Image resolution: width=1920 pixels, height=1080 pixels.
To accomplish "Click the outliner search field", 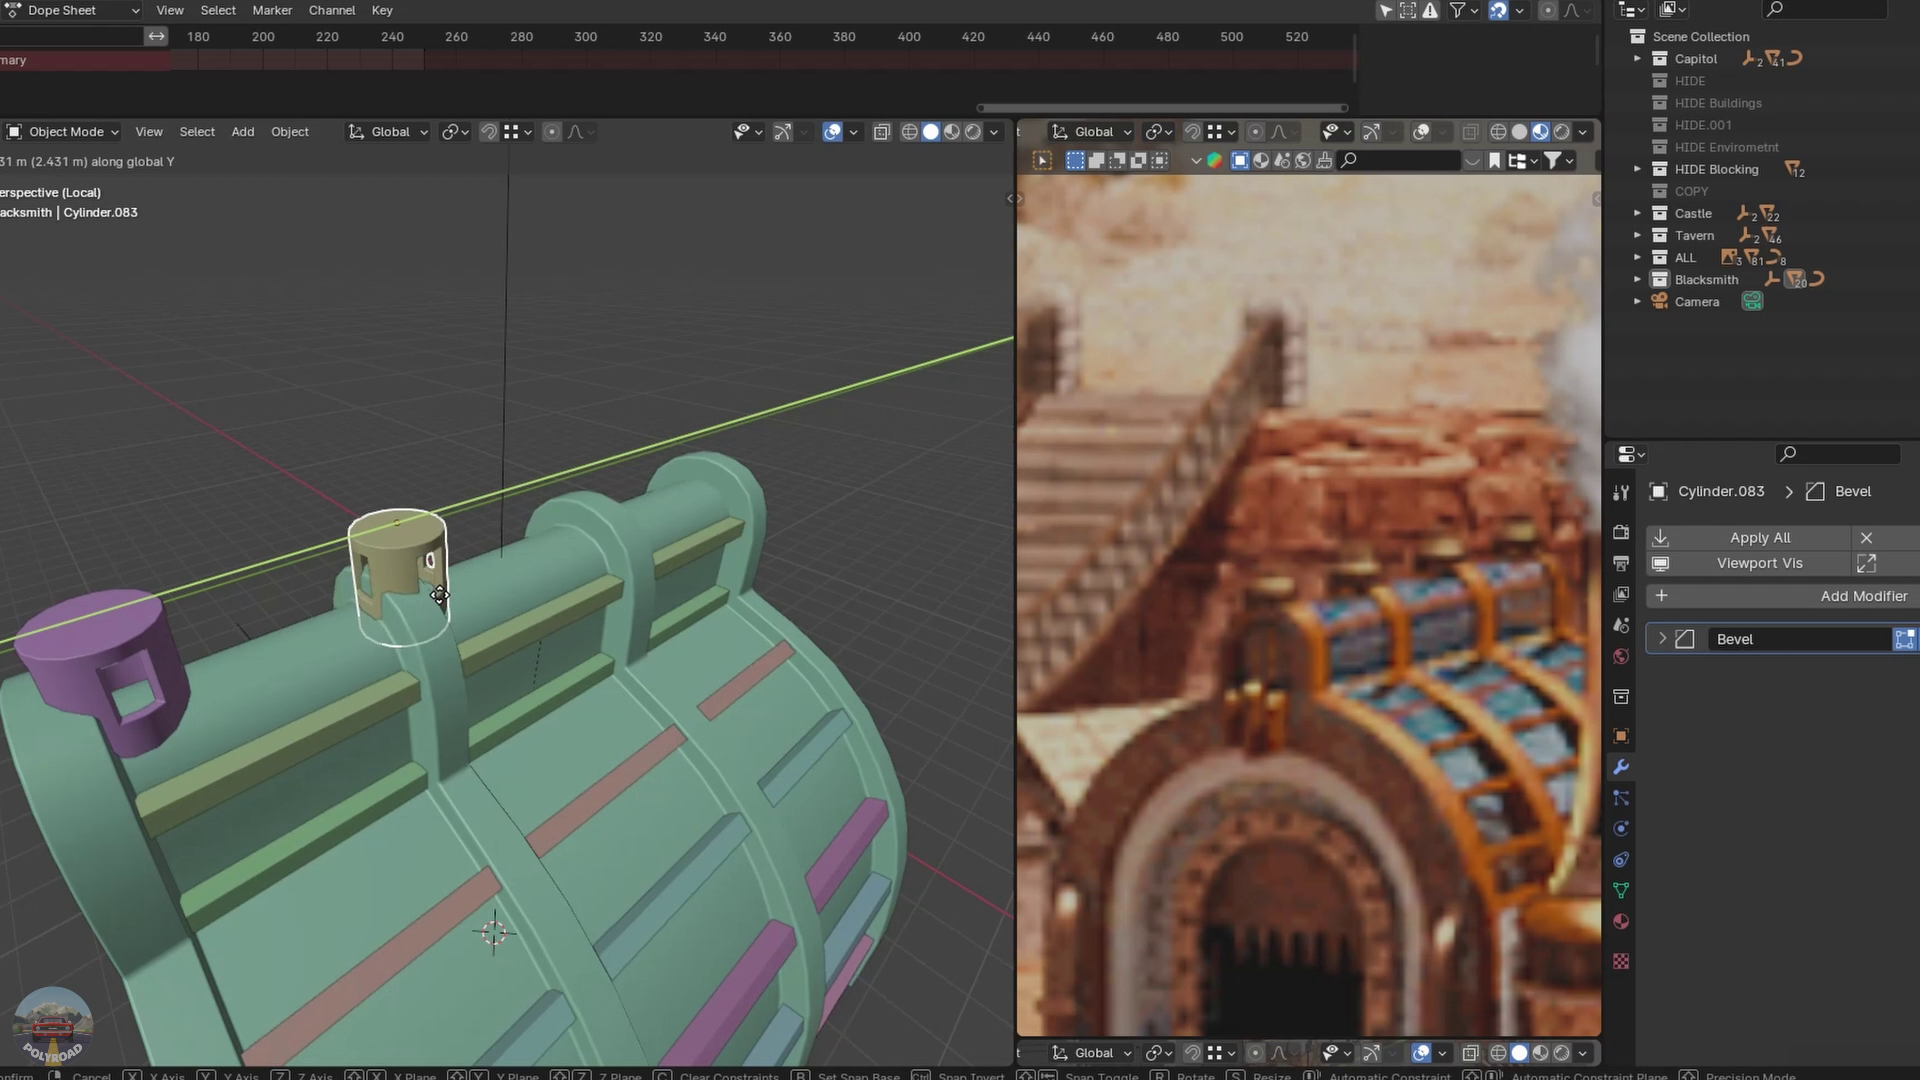I will point(1825,10).
